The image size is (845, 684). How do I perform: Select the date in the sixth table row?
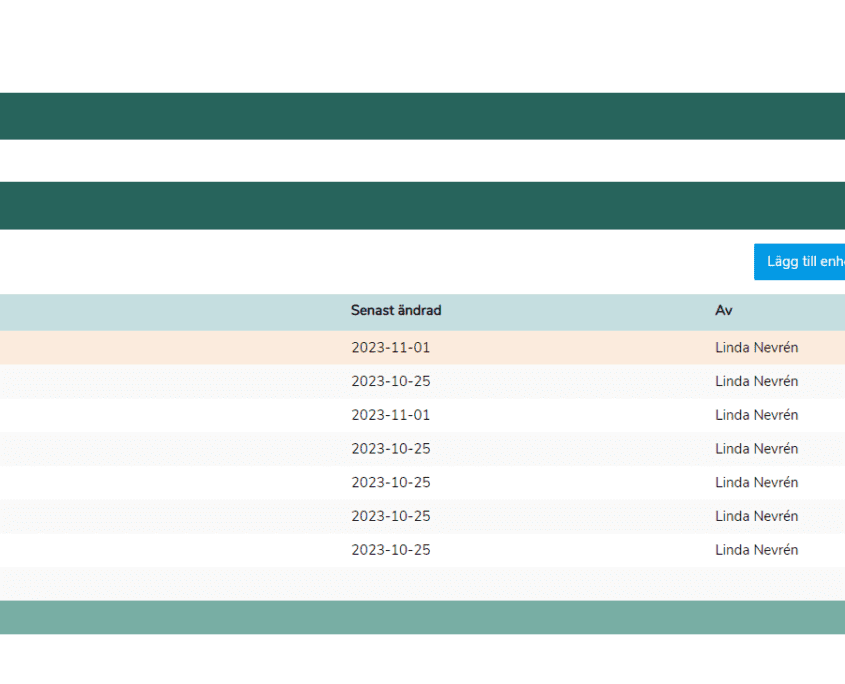tap(390, 516)
